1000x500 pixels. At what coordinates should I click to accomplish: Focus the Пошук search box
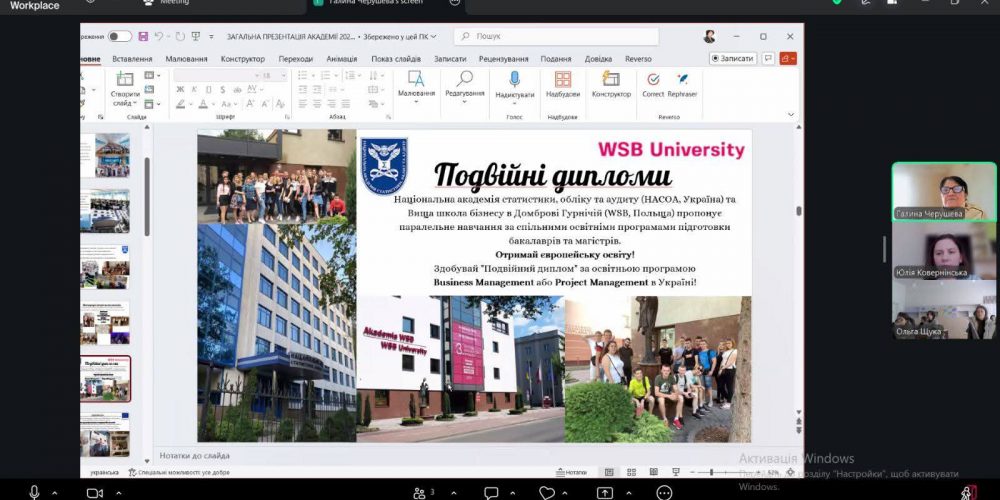coord(555,36)
